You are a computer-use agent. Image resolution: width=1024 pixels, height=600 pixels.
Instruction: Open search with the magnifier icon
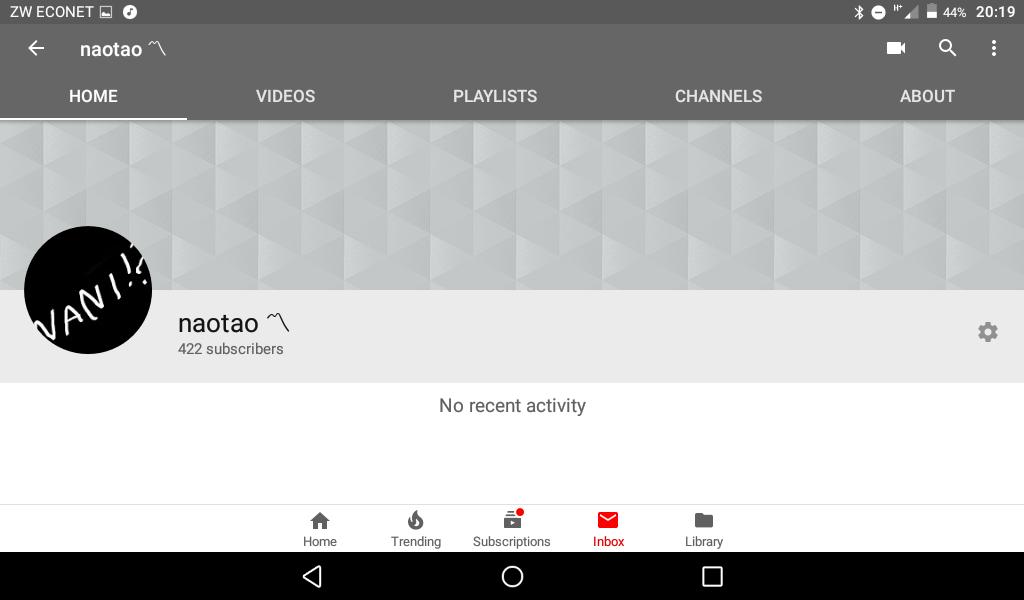tap(947, 48)
